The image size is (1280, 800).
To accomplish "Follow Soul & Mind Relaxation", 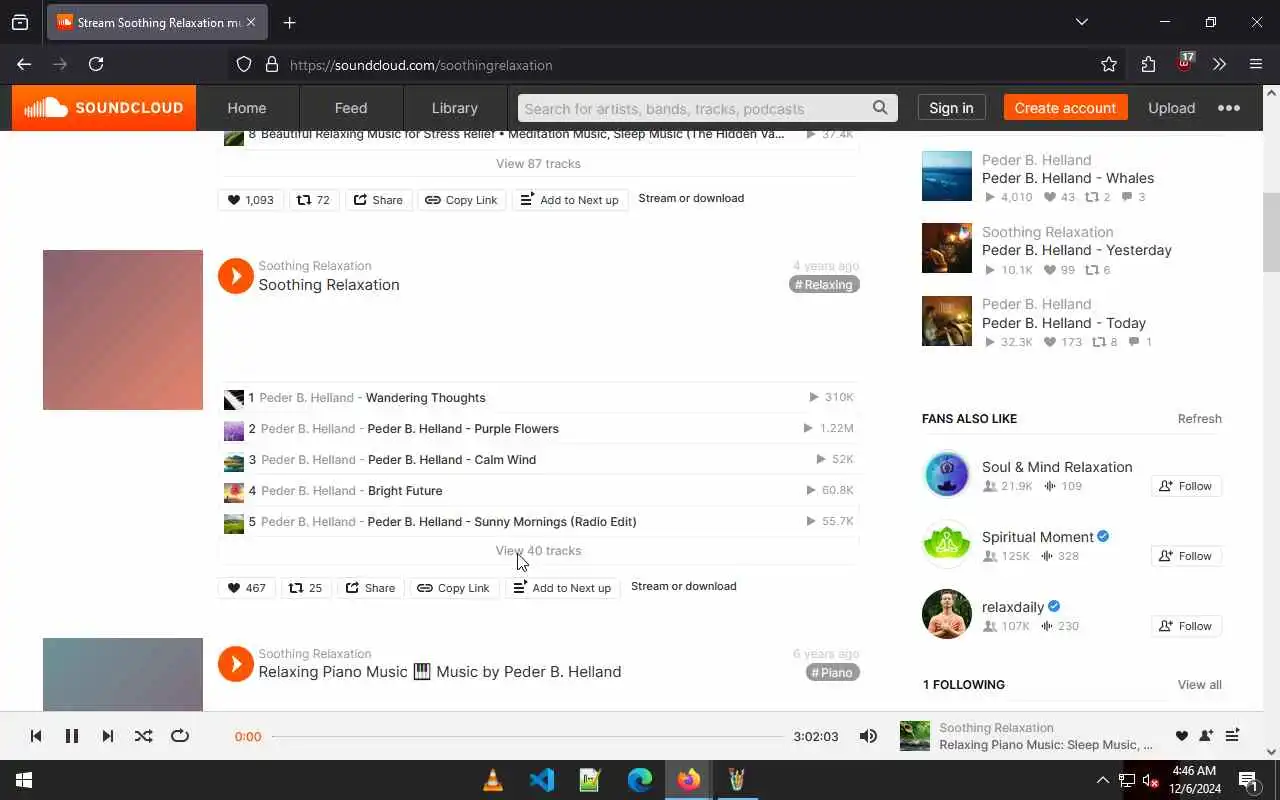I will pyautogui.click(x=1186, y=486).
